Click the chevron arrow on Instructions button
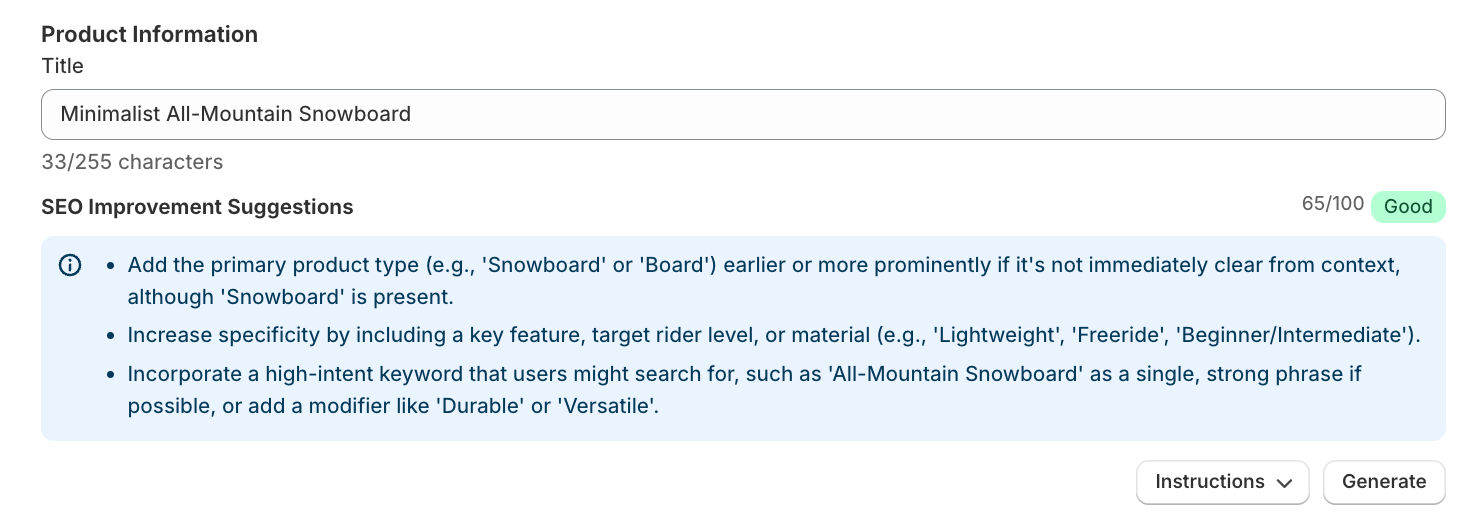The height and width of the screenshot is (526, 1480). pos(1285,482)
